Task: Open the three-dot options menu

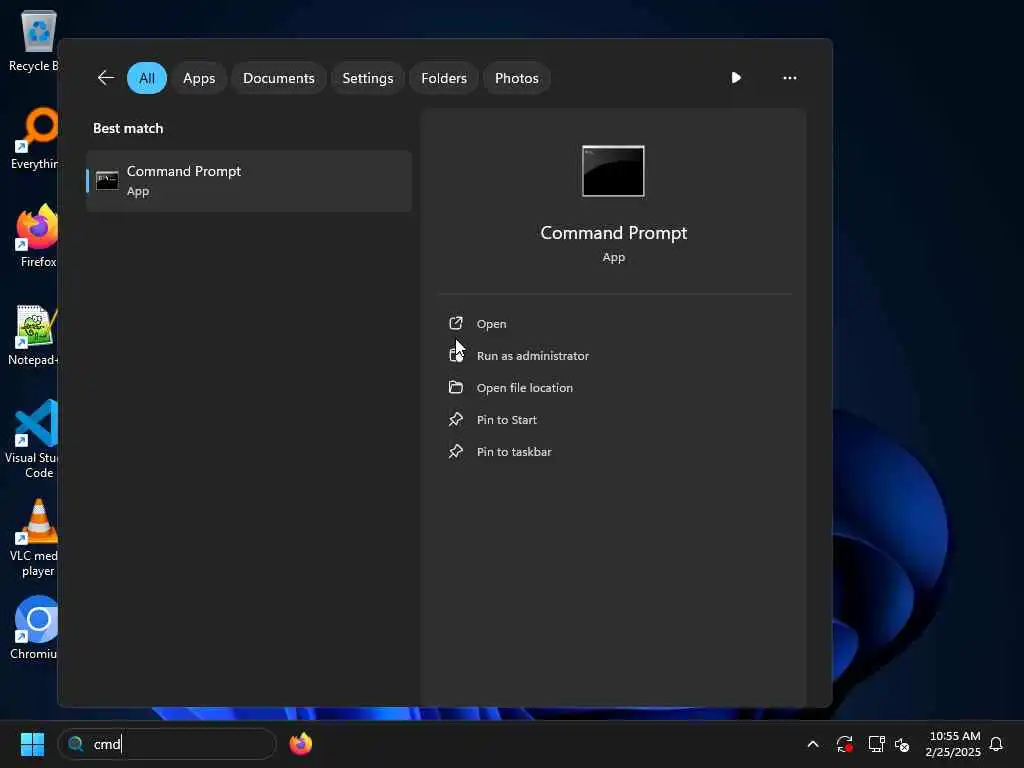Action: [790, 78]
